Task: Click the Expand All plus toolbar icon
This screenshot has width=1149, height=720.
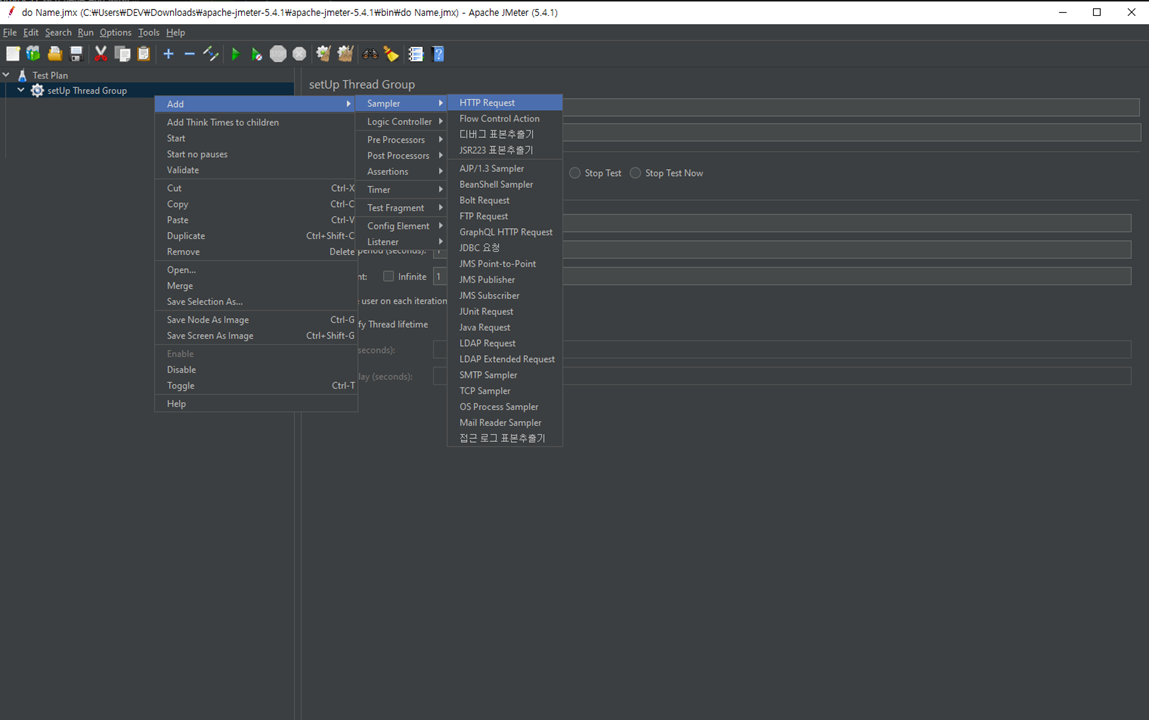Action: 169,54
